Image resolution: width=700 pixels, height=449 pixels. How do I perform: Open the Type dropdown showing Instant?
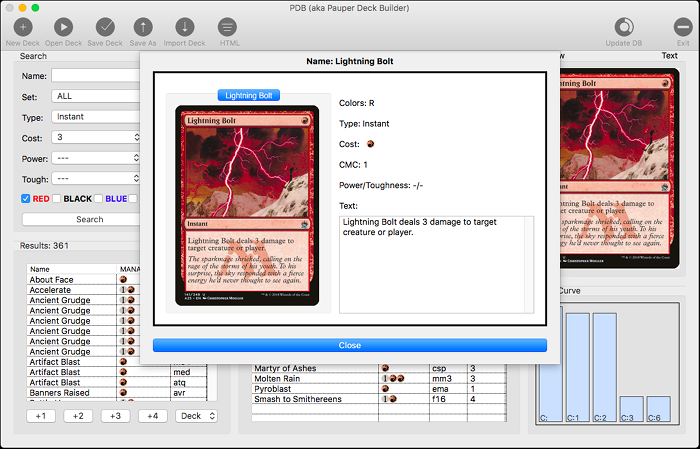96,116
